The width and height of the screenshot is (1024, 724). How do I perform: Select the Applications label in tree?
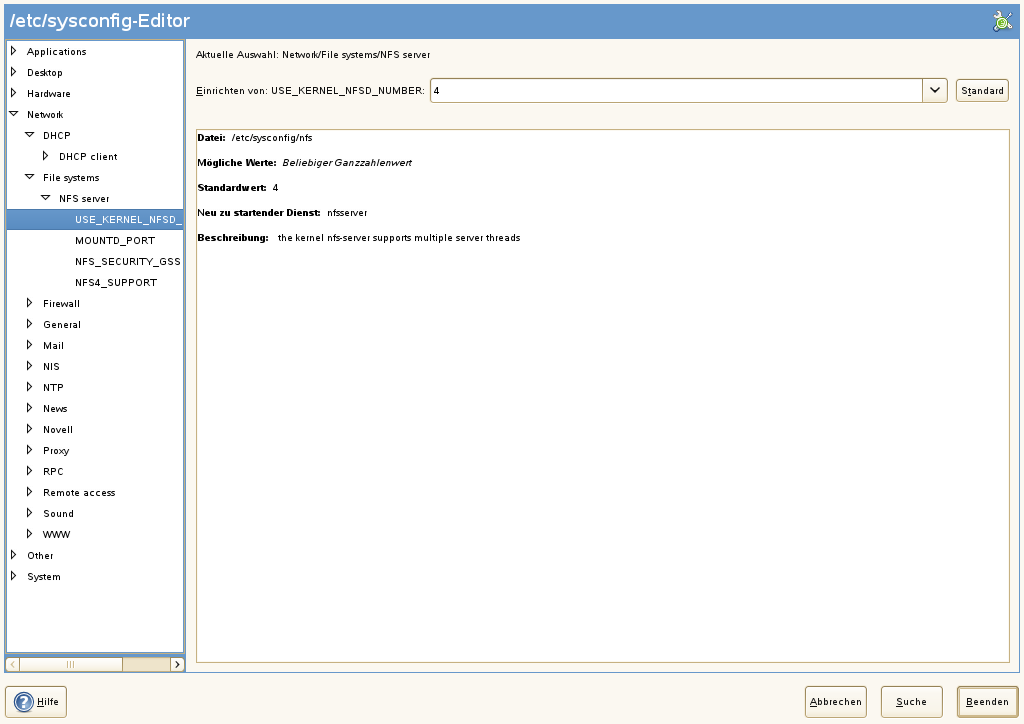[x=56, y=52]
